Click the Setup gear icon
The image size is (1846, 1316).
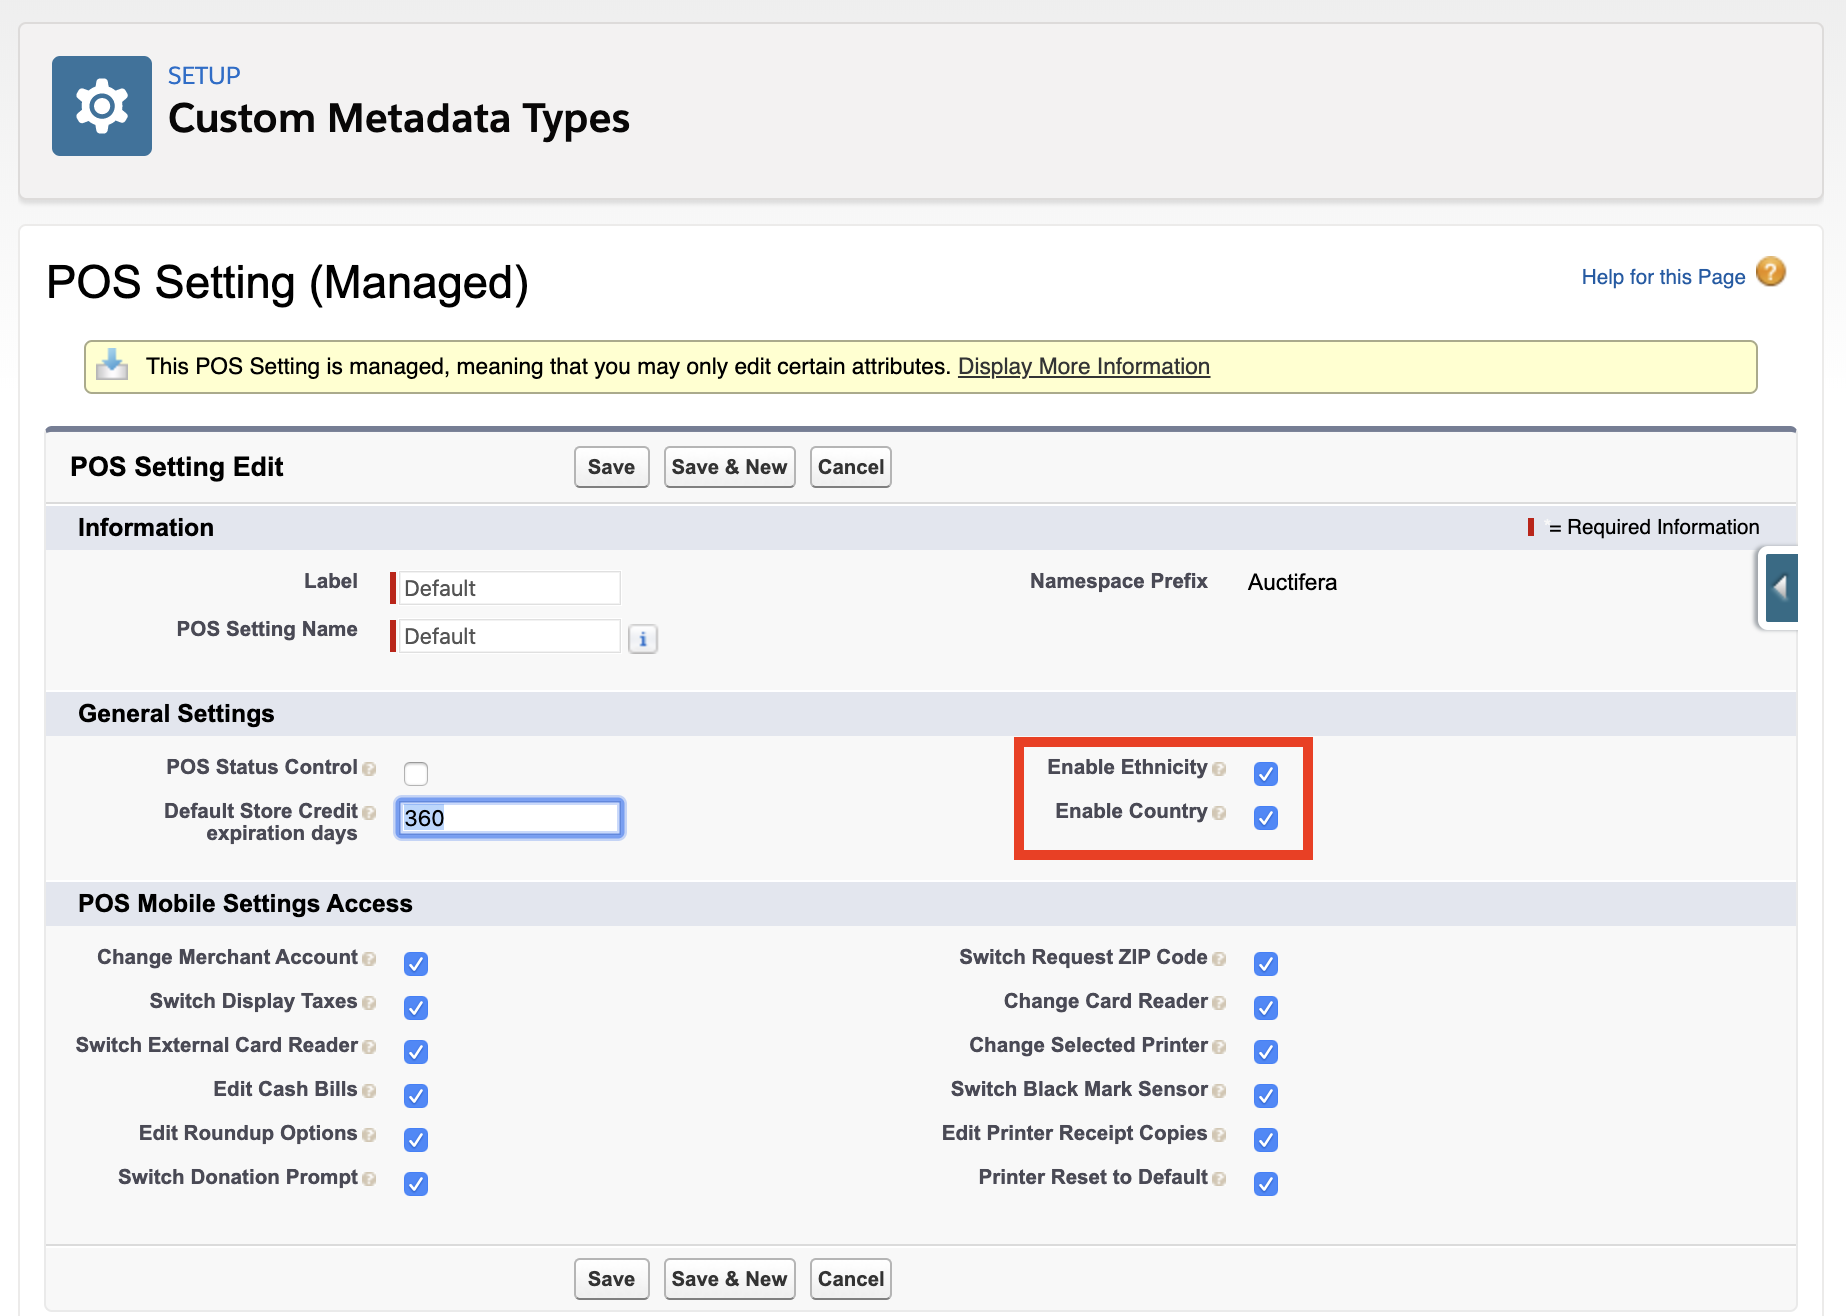tap(102, 106)
